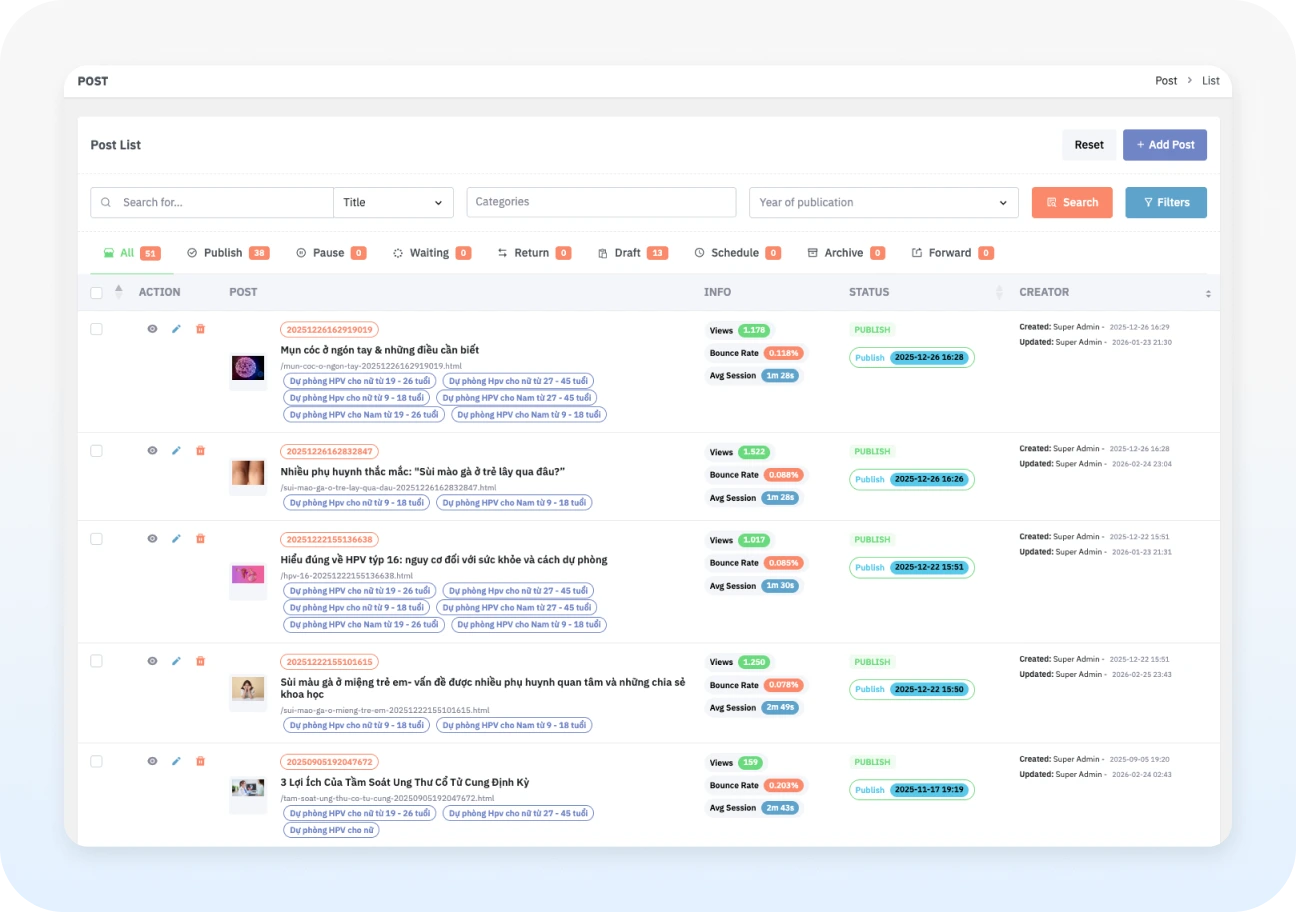This screenshot has width=1296, height=912.
Task: Click the Add Post button
Action: click(x=1164, y=145)
